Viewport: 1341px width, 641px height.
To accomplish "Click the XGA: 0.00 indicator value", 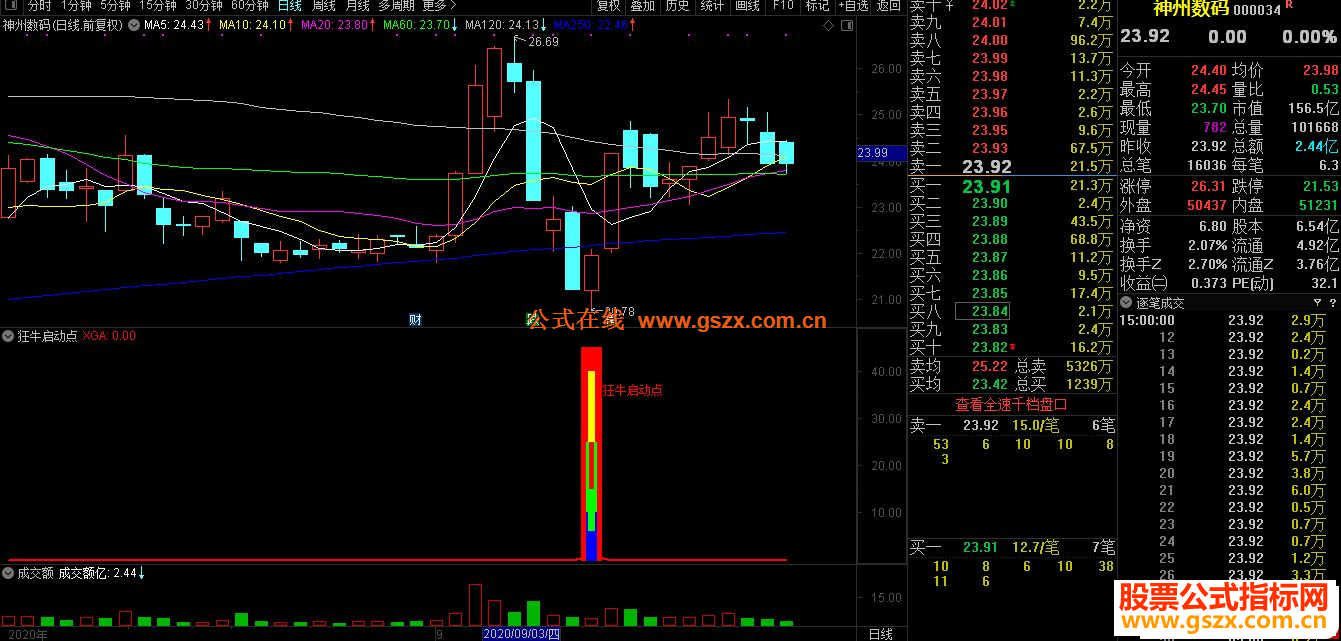I will click(109, 336).
